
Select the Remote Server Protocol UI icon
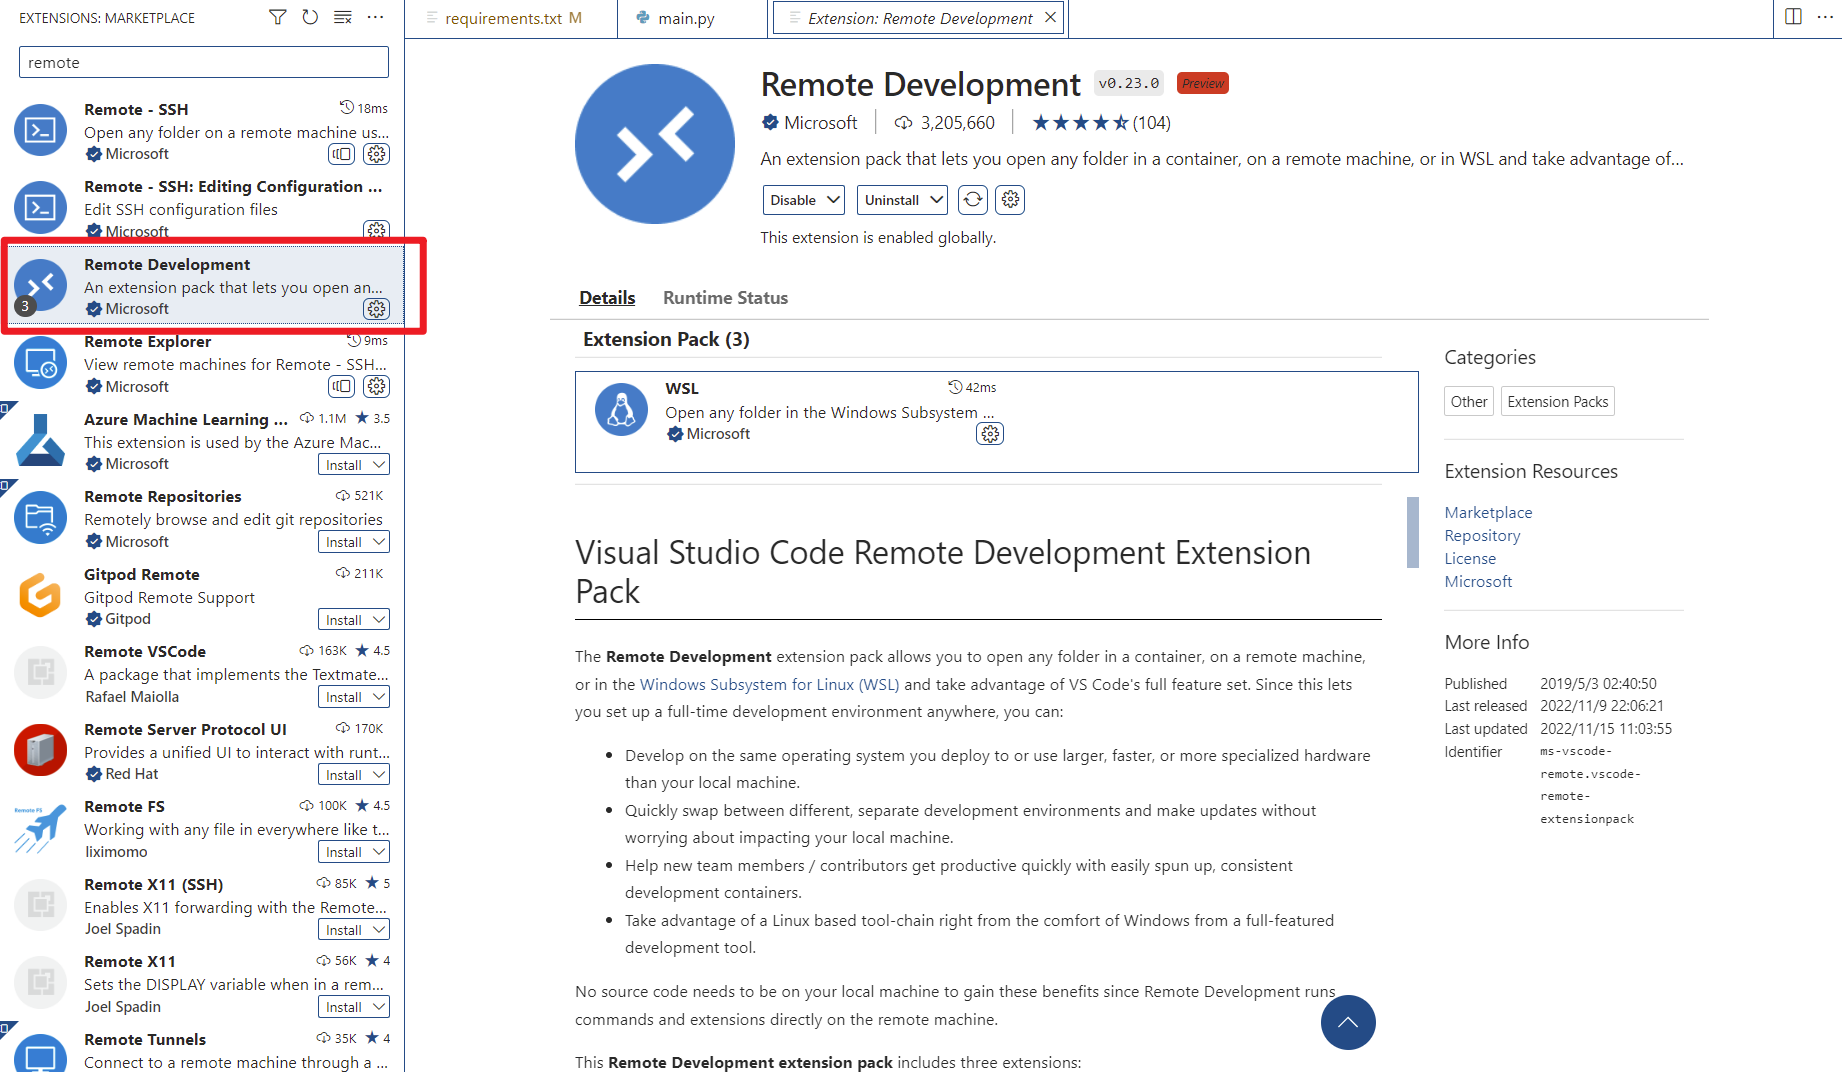pyautogui.click(x=40, y=751)
